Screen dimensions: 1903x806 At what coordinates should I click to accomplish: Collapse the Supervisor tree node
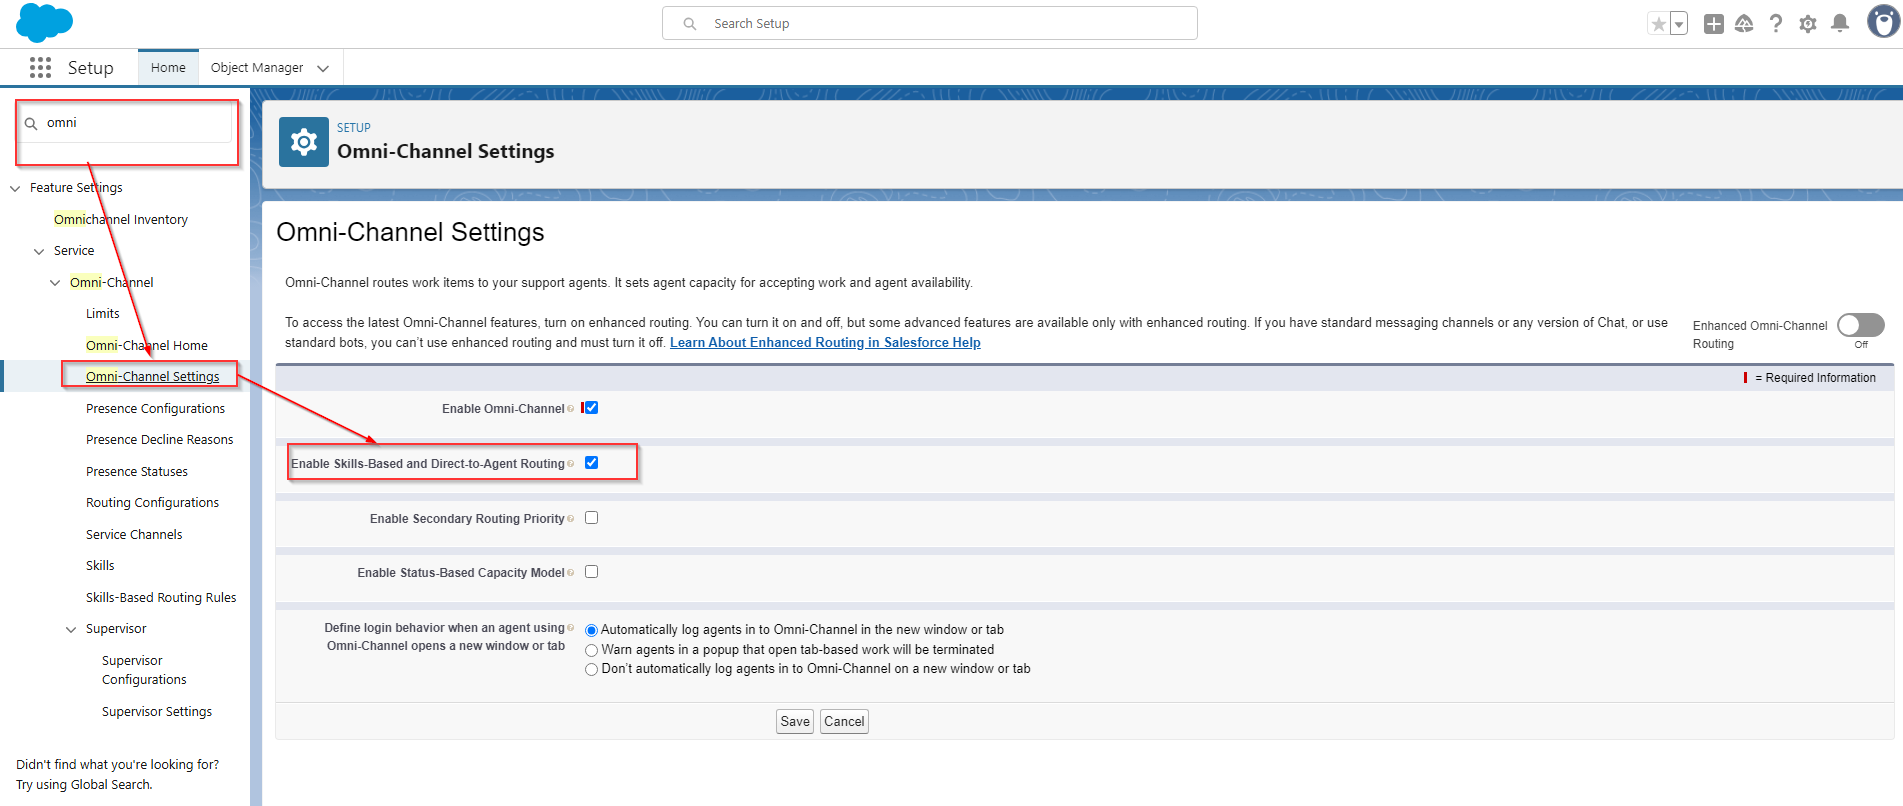[71, 629]
